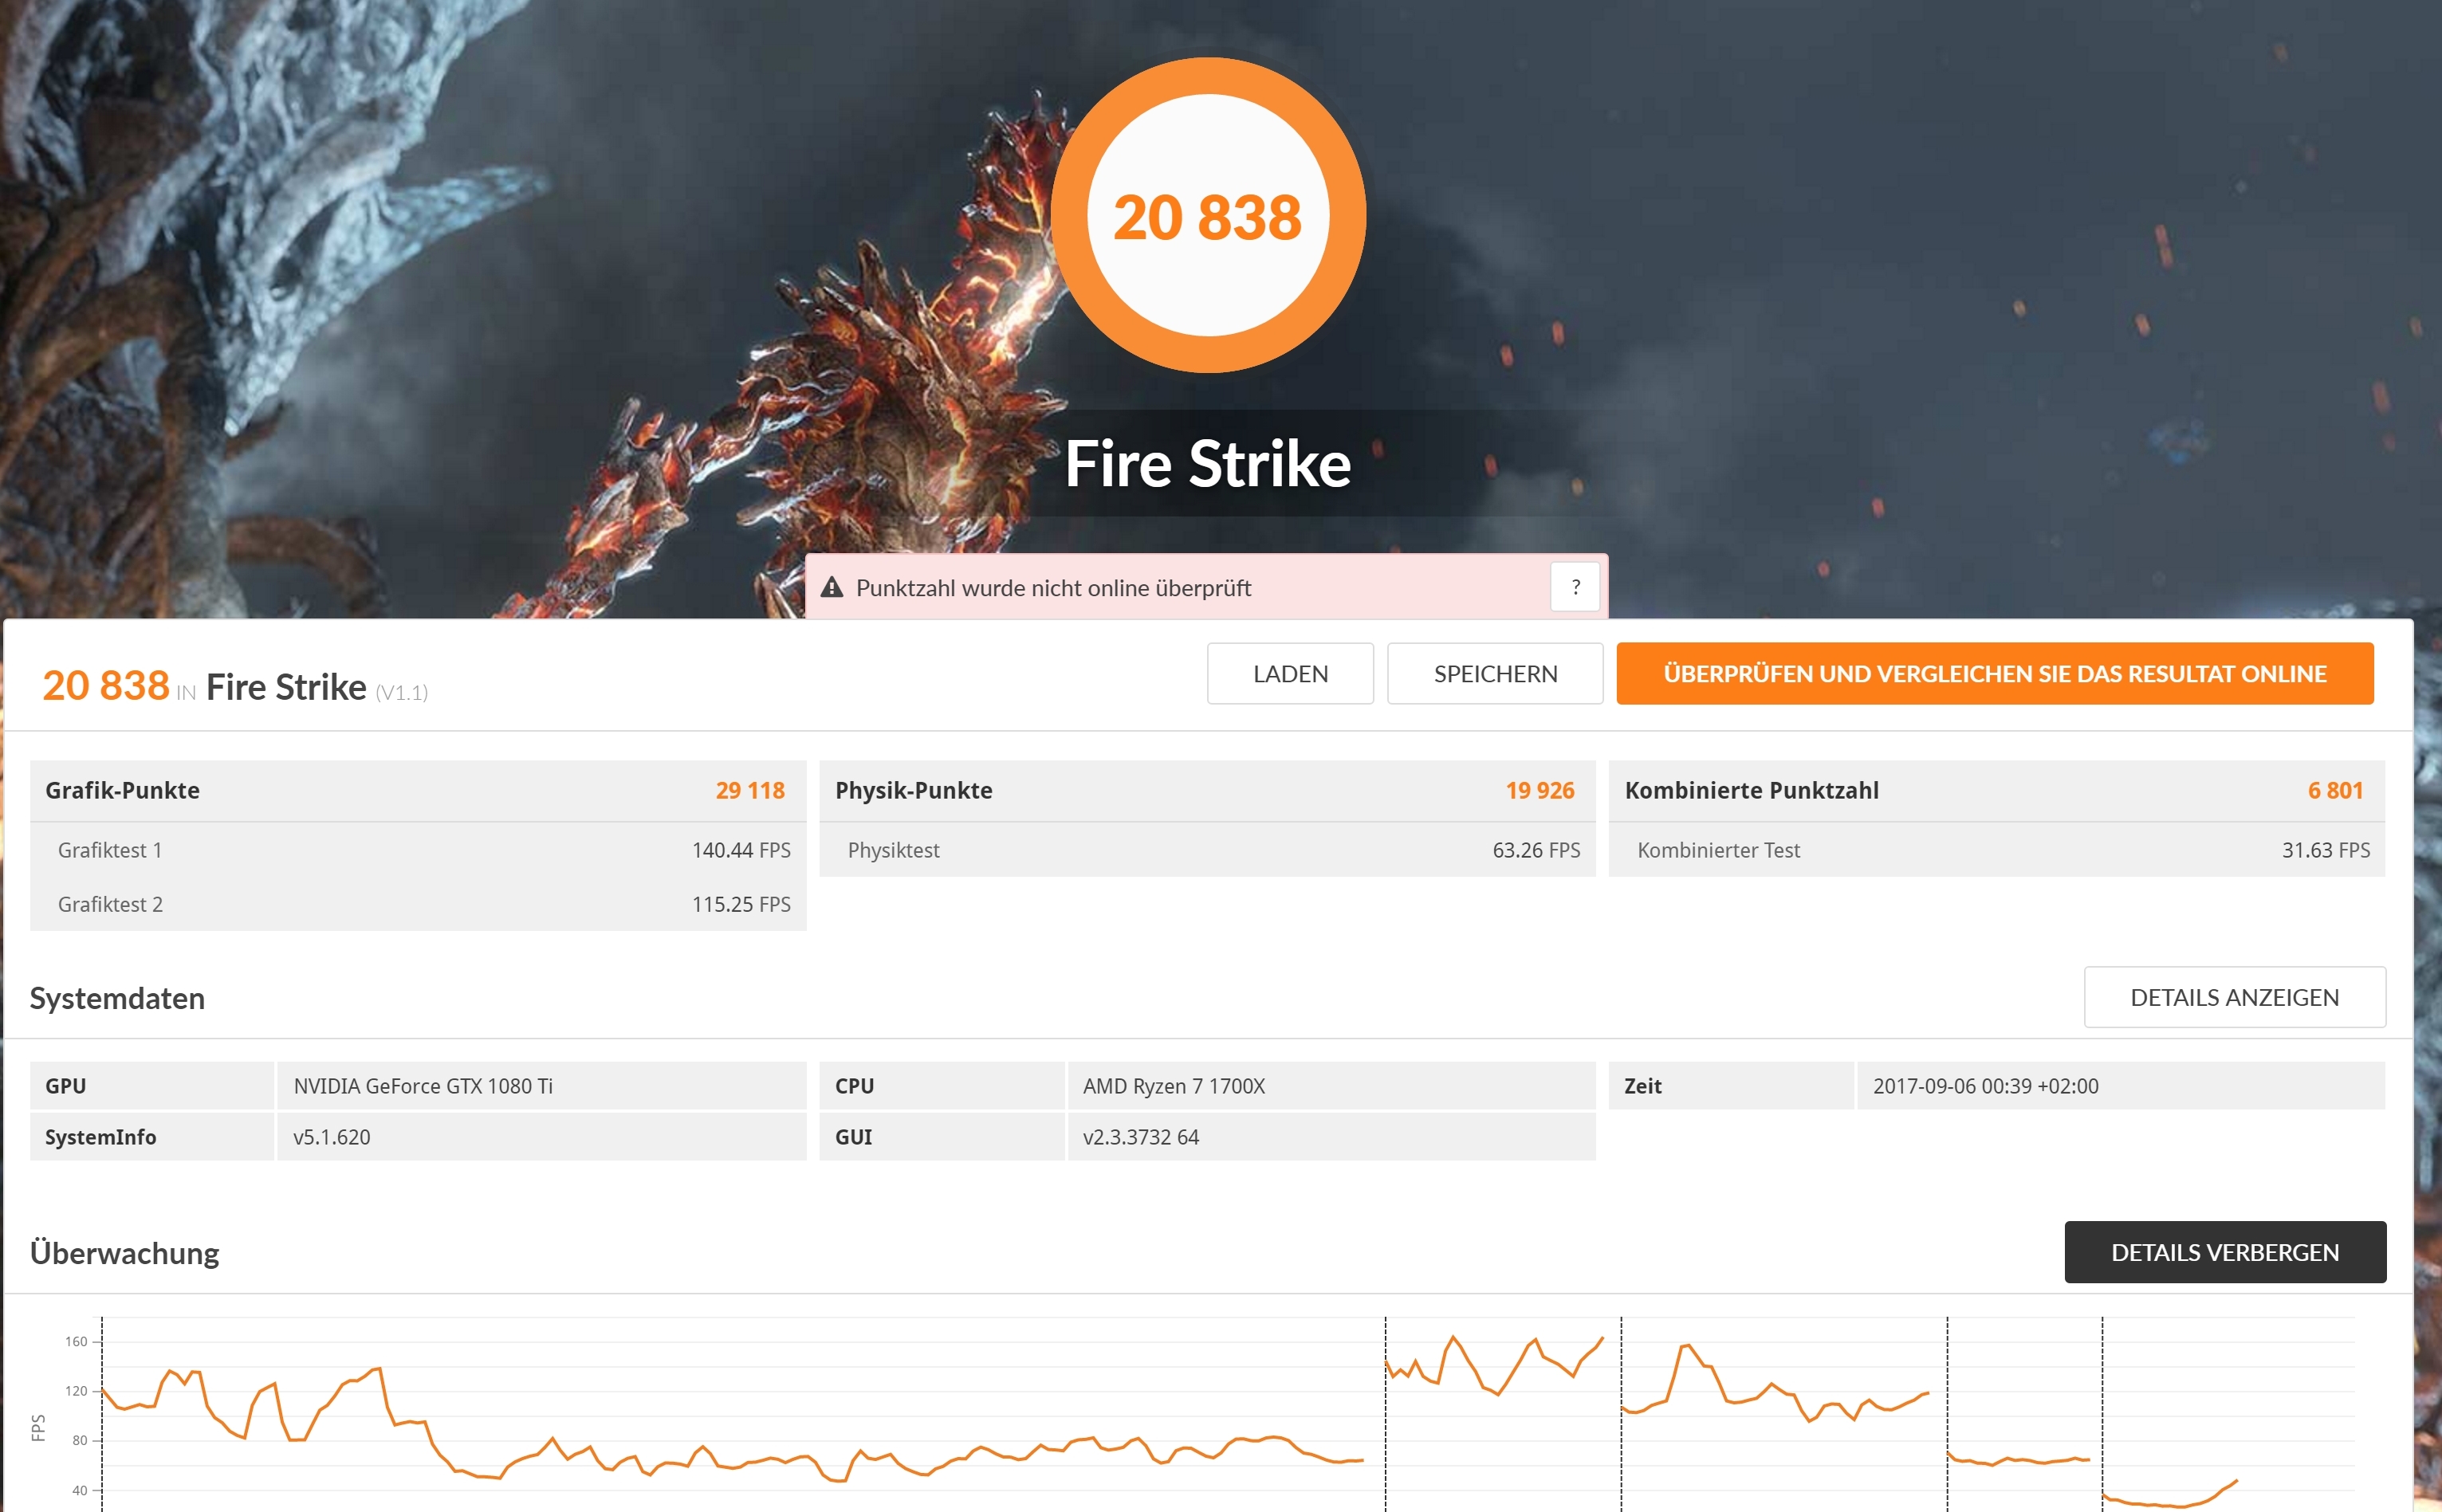Collapse monitoring with DETAILS VERBERGEN
The height and width of the screenshot is (1512, 2442).
click(x=2224, y=1252)
